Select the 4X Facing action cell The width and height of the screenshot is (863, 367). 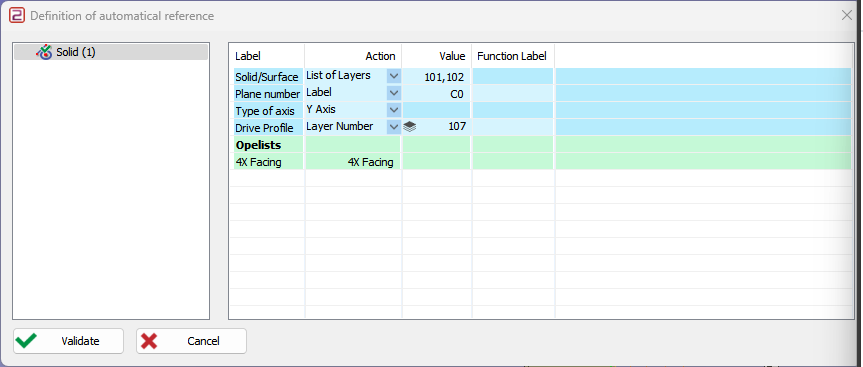[353, 162]
